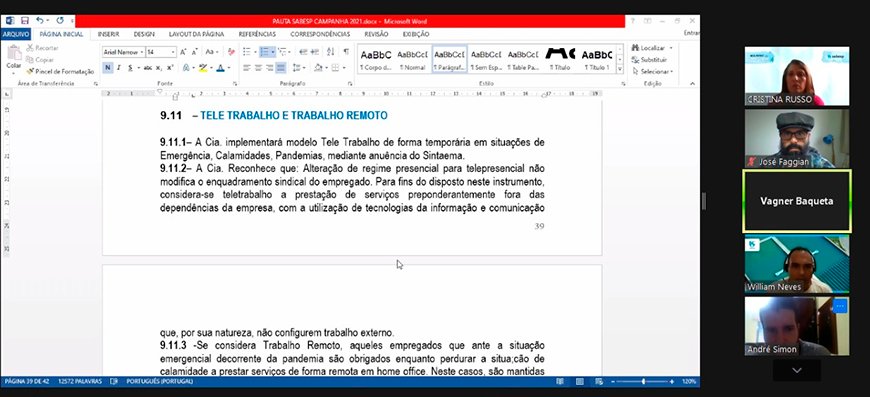
Task: Align text to the right
Action: click(x=270, y=68)
